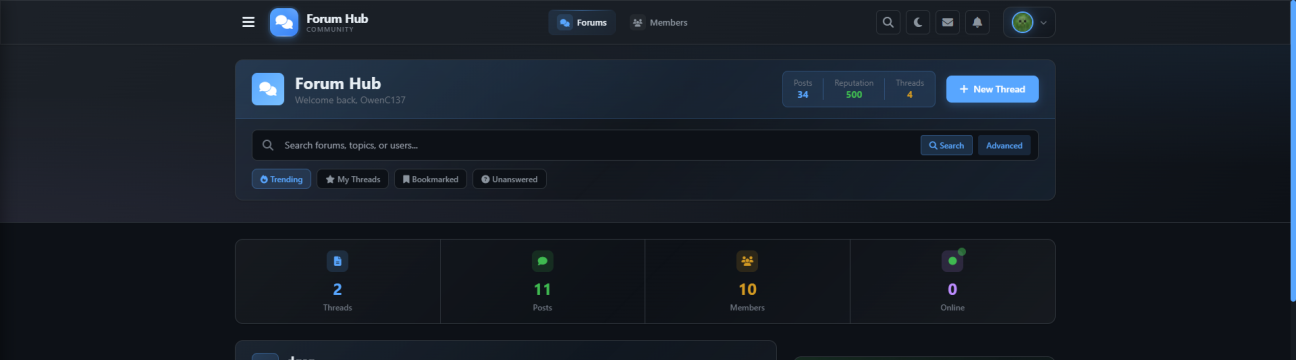Click the Reputation 500 stat
This screenshot has width=1296, height=360.
854,89
